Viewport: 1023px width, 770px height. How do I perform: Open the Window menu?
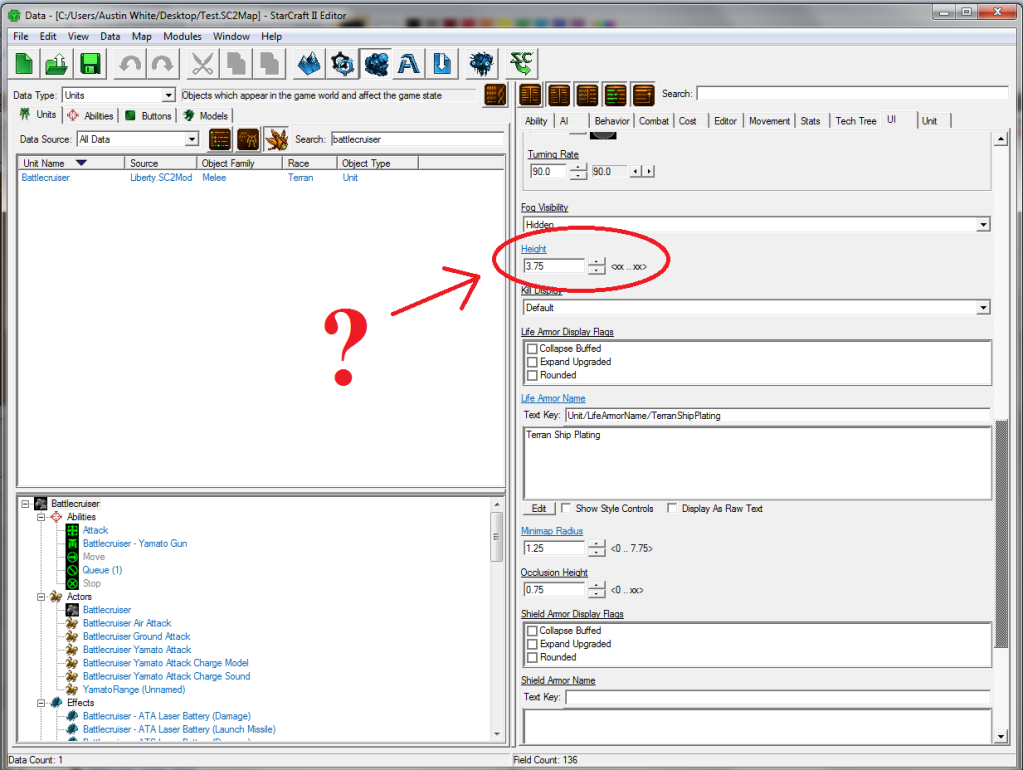tap(231, 37)
